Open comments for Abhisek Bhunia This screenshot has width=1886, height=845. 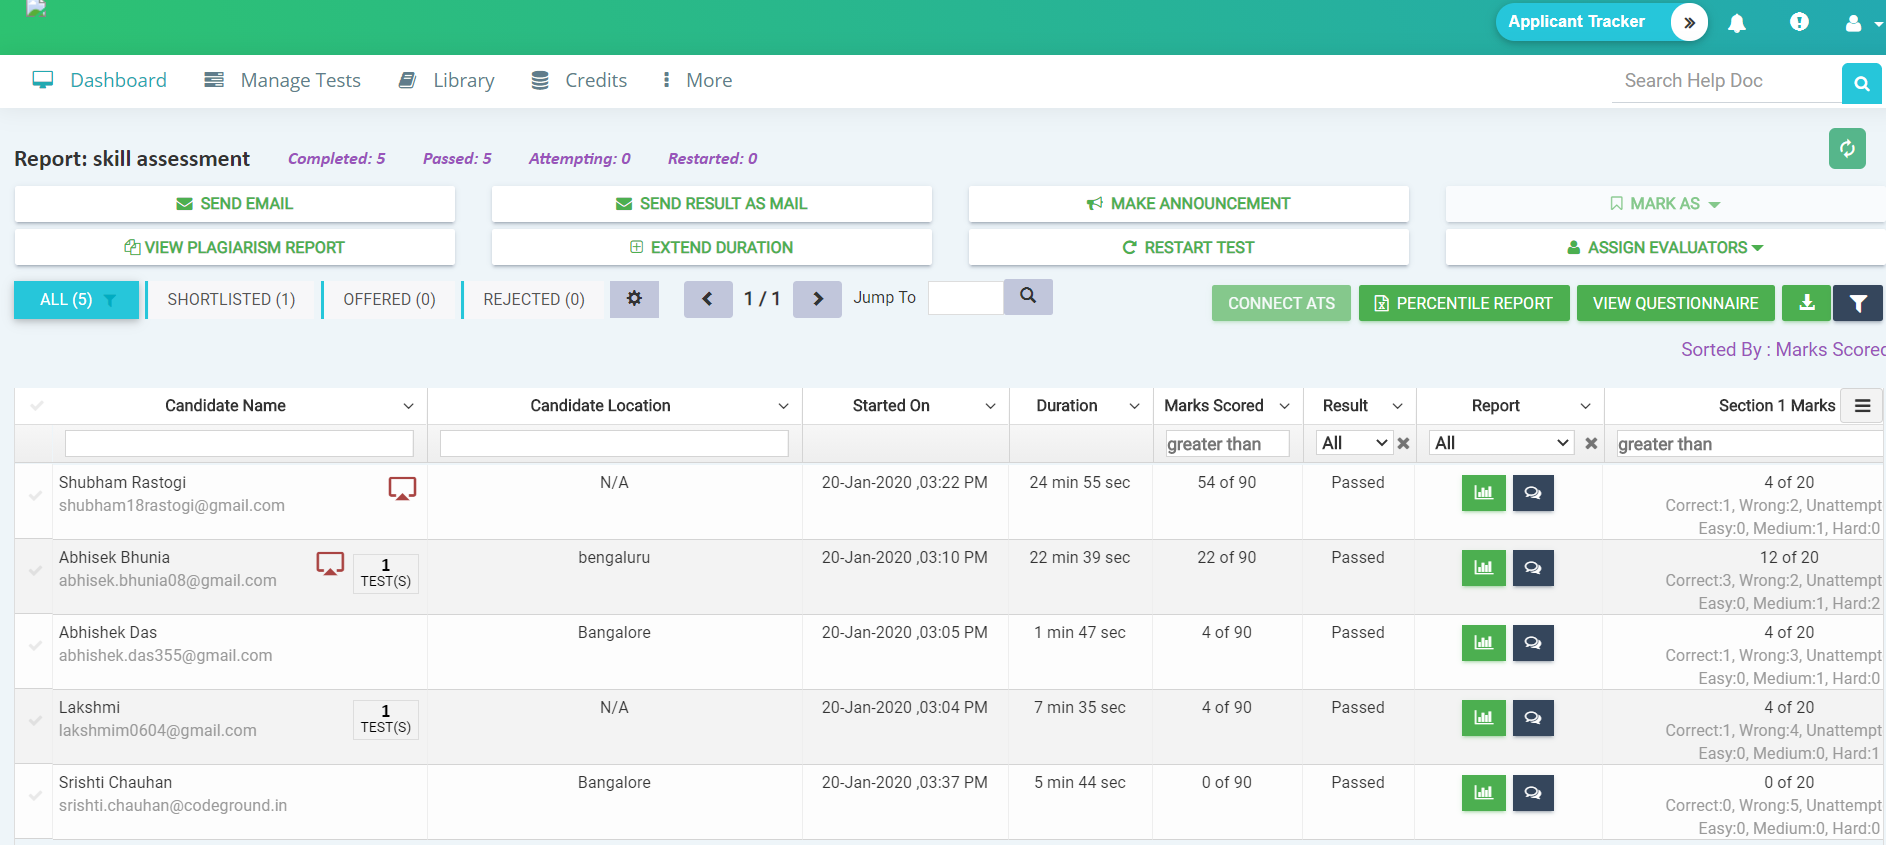[1533, 568]
